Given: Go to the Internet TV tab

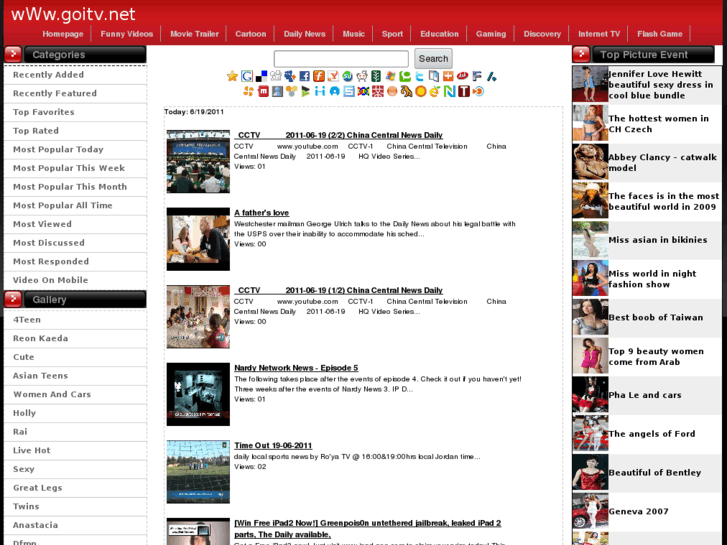Looking at the screenshot, I should [x=598, y=34].
